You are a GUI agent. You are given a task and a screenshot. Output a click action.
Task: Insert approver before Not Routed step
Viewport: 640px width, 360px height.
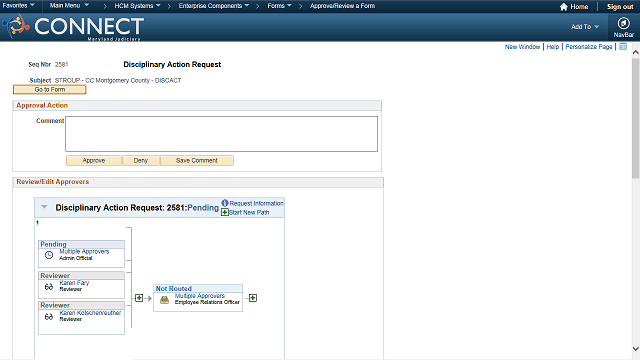click(x=139, y=298)
